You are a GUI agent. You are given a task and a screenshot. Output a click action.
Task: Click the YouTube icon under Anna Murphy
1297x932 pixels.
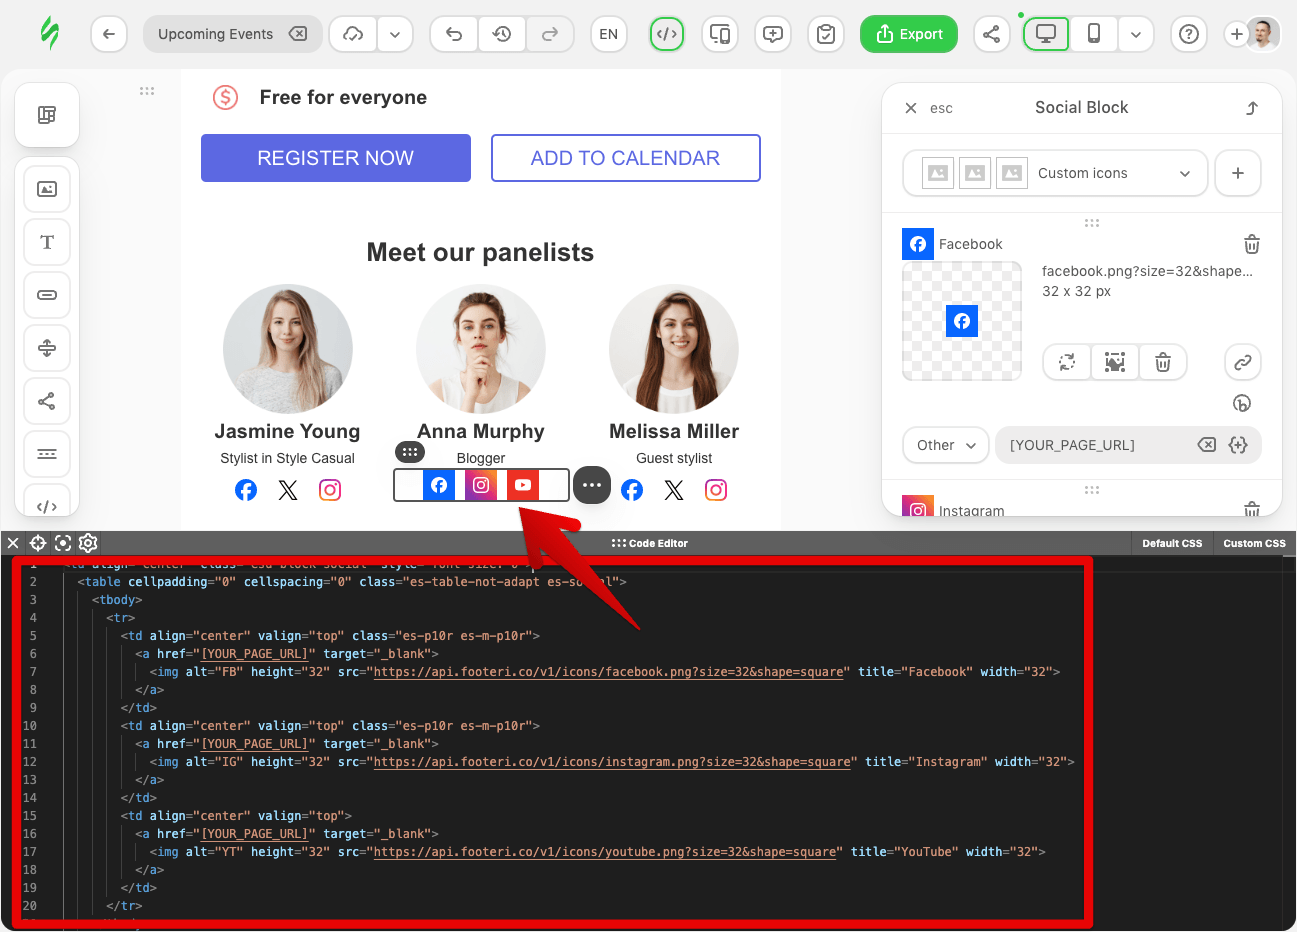pos(523,485)
